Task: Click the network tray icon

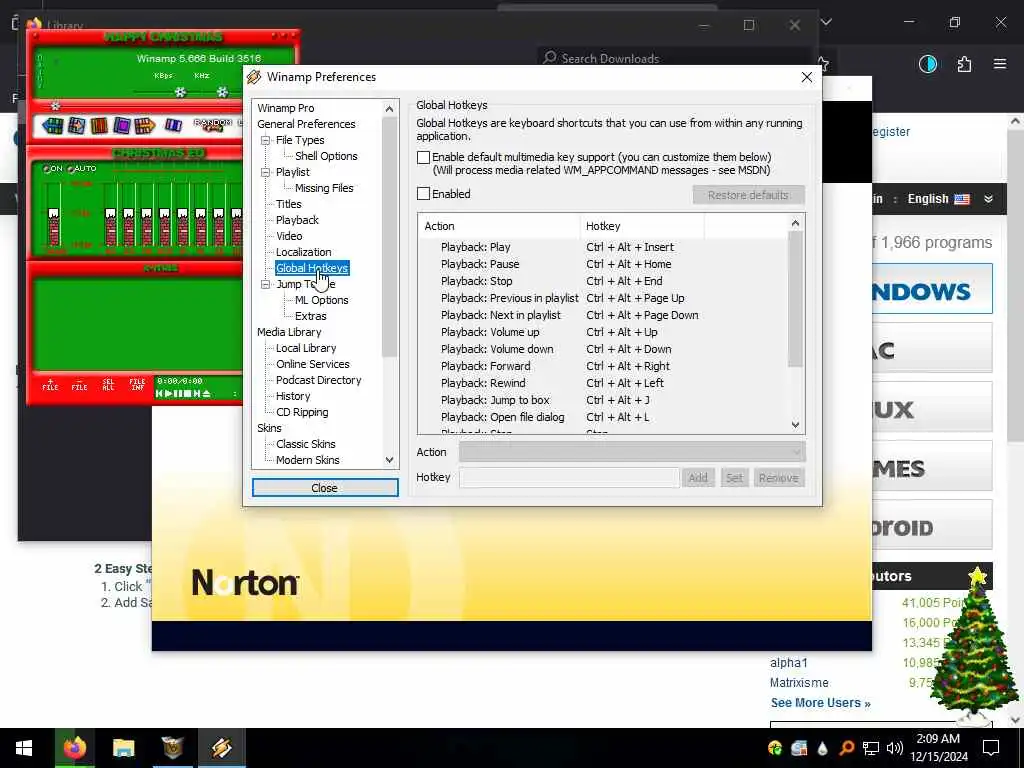Action: pos(871,748)
